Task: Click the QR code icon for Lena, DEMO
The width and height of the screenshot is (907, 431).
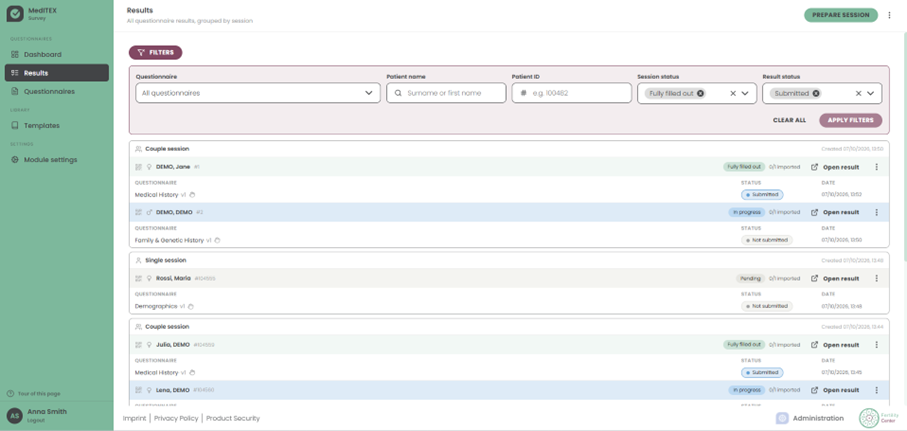Action: [x=138, y=390]
